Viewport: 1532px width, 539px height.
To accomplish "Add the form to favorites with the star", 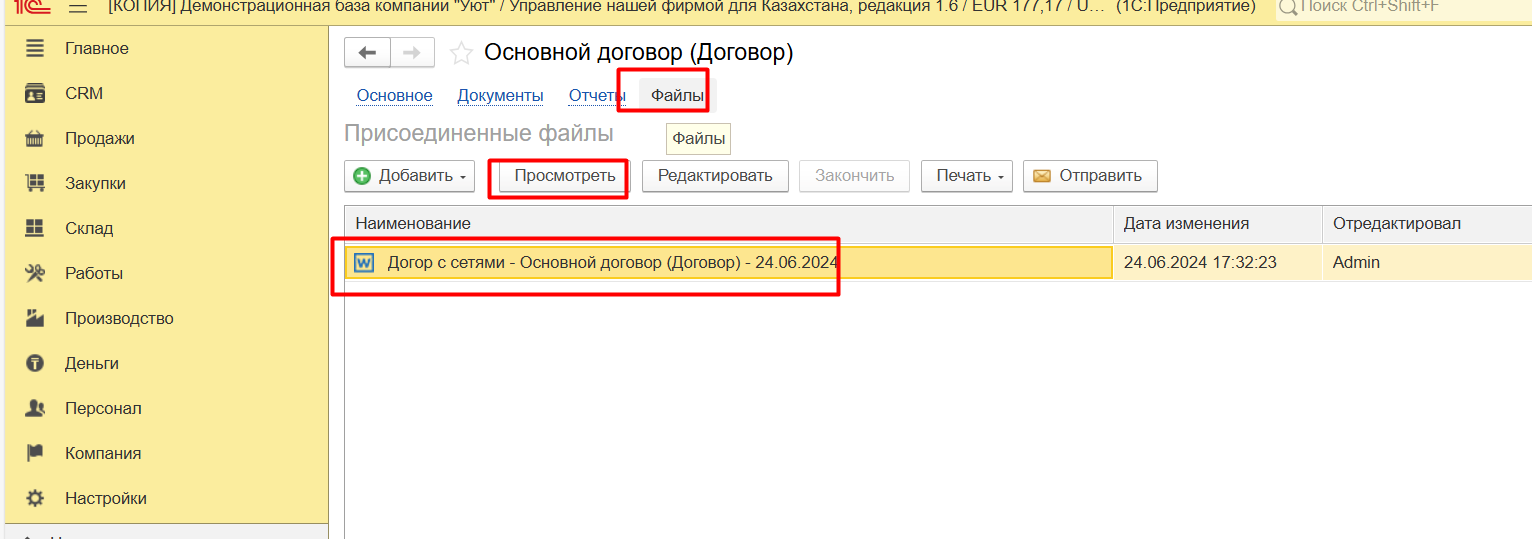I will coord(460,53).
